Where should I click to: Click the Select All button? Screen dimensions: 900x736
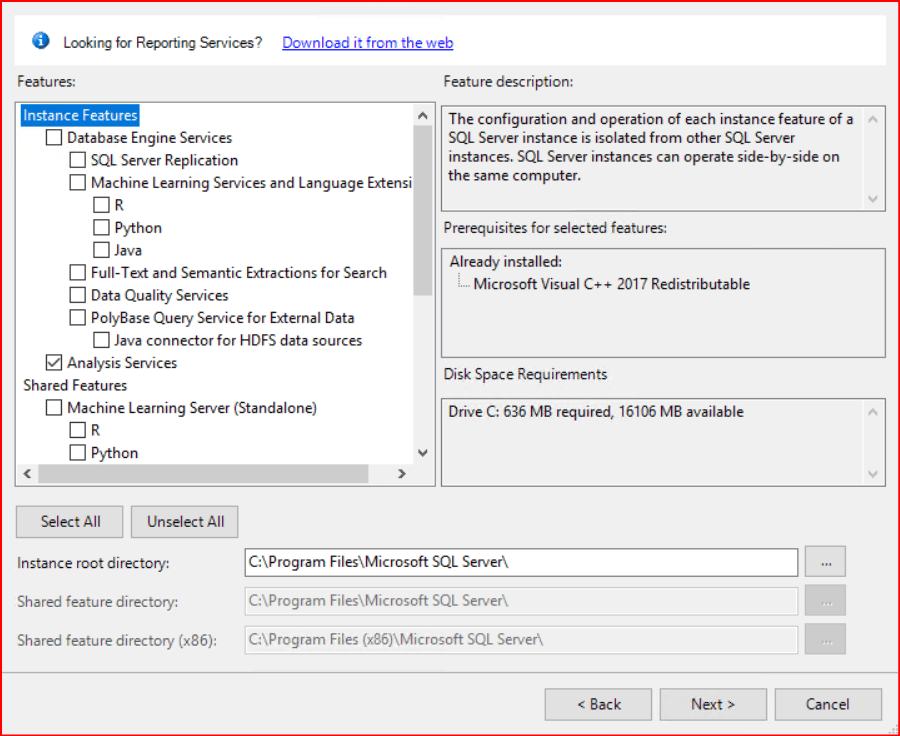point(70,521)
